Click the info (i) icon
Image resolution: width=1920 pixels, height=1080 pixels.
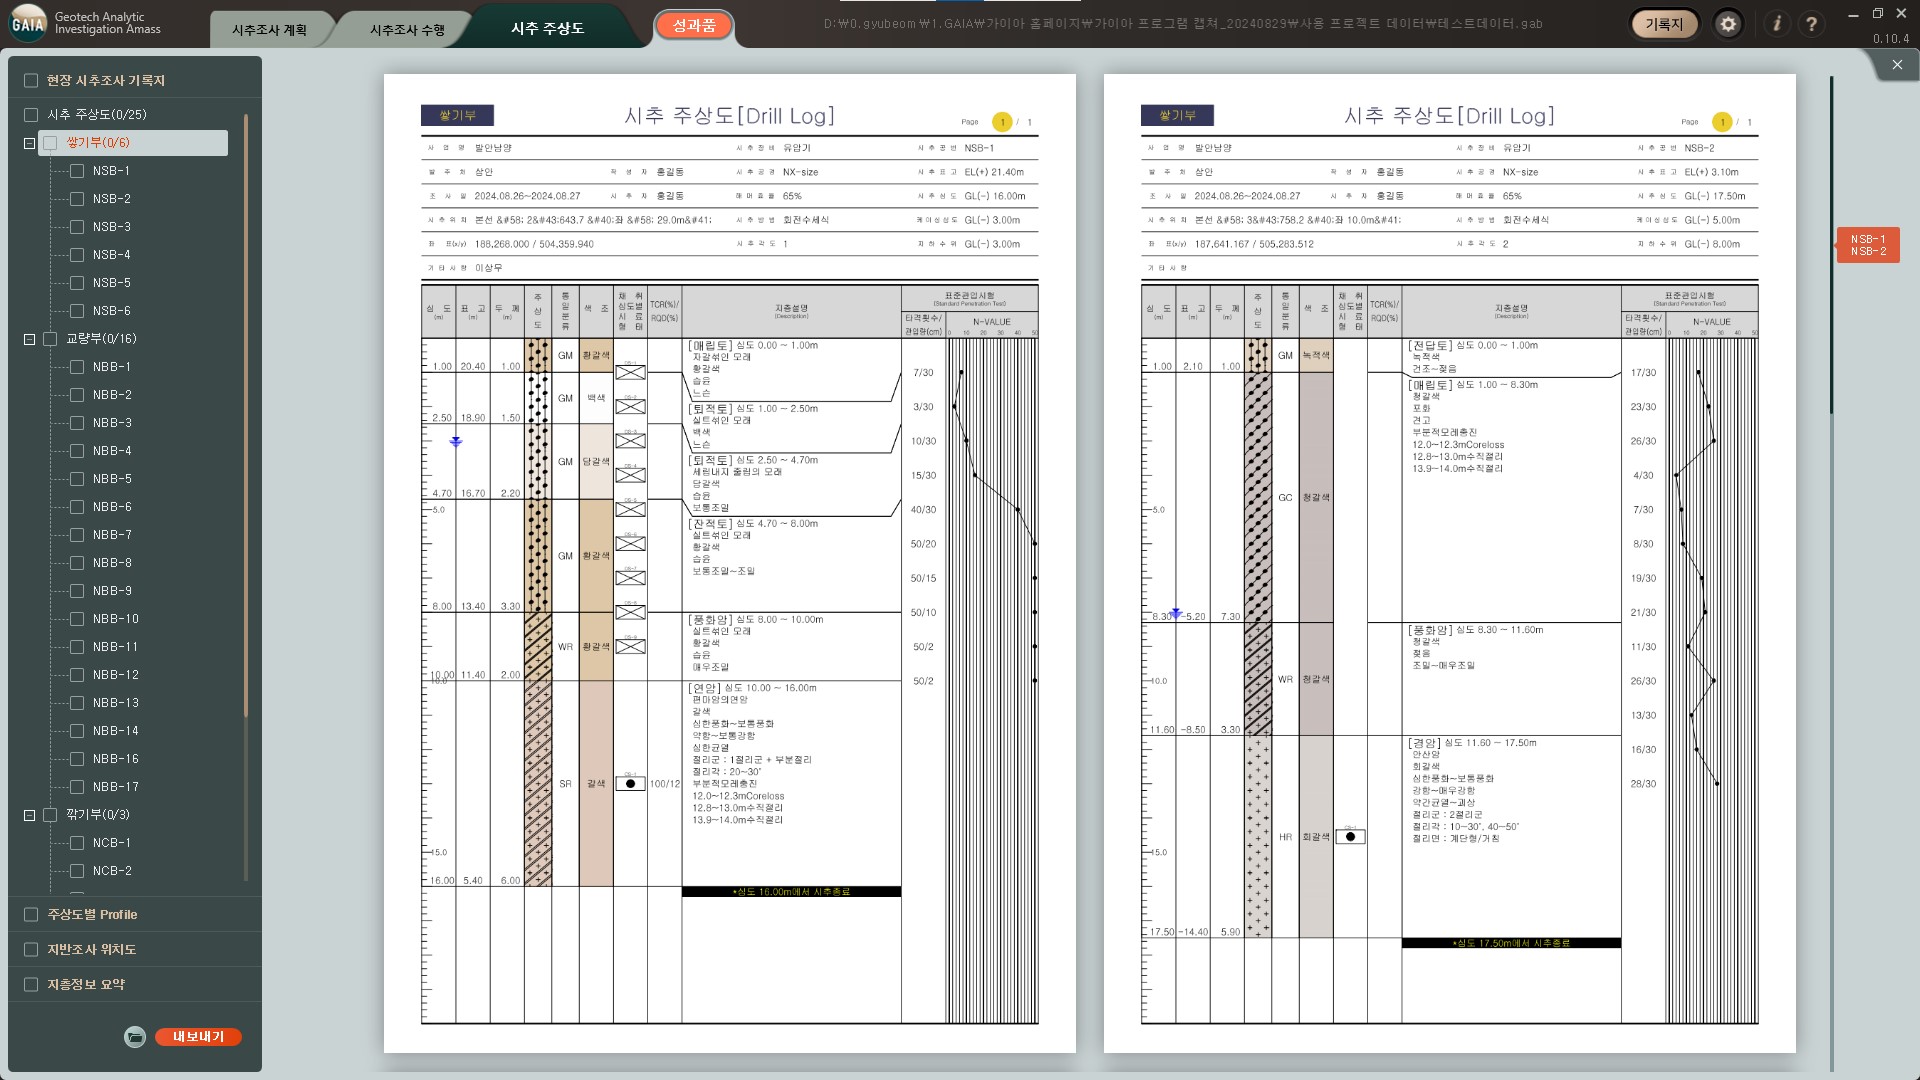(x=1777, y=24)
